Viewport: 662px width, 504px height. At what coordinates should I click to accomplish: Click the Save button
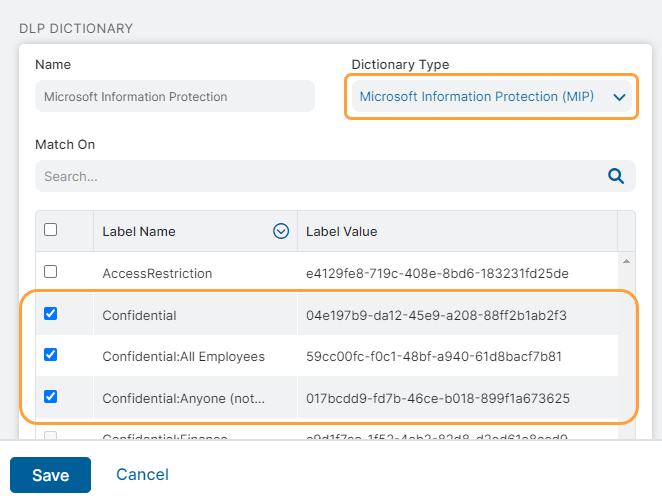point(50,475)
